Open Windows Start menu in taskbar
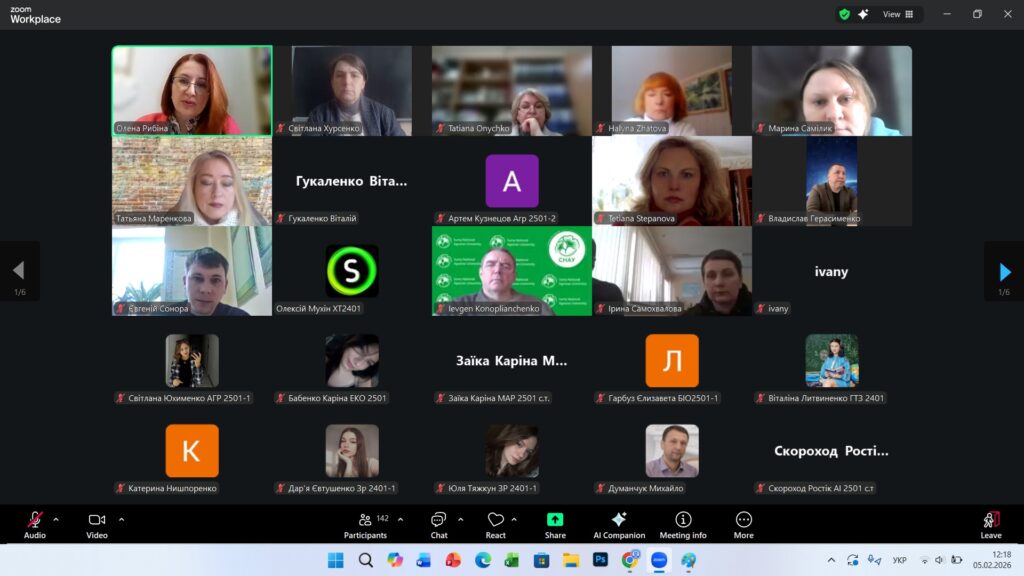Screen dimensions: 1024x576 tap(335, 560)
